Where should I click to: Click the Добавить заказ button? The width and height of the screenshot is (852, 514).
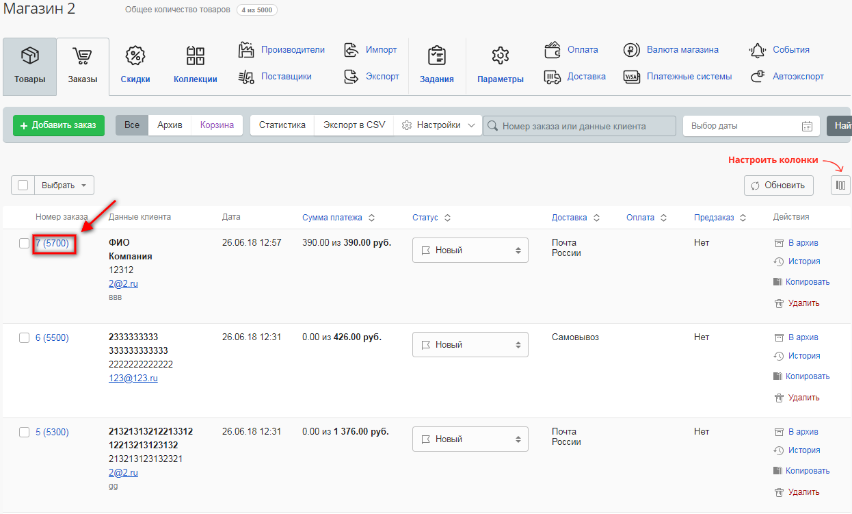pyautogui.click(x=58, y=125)
